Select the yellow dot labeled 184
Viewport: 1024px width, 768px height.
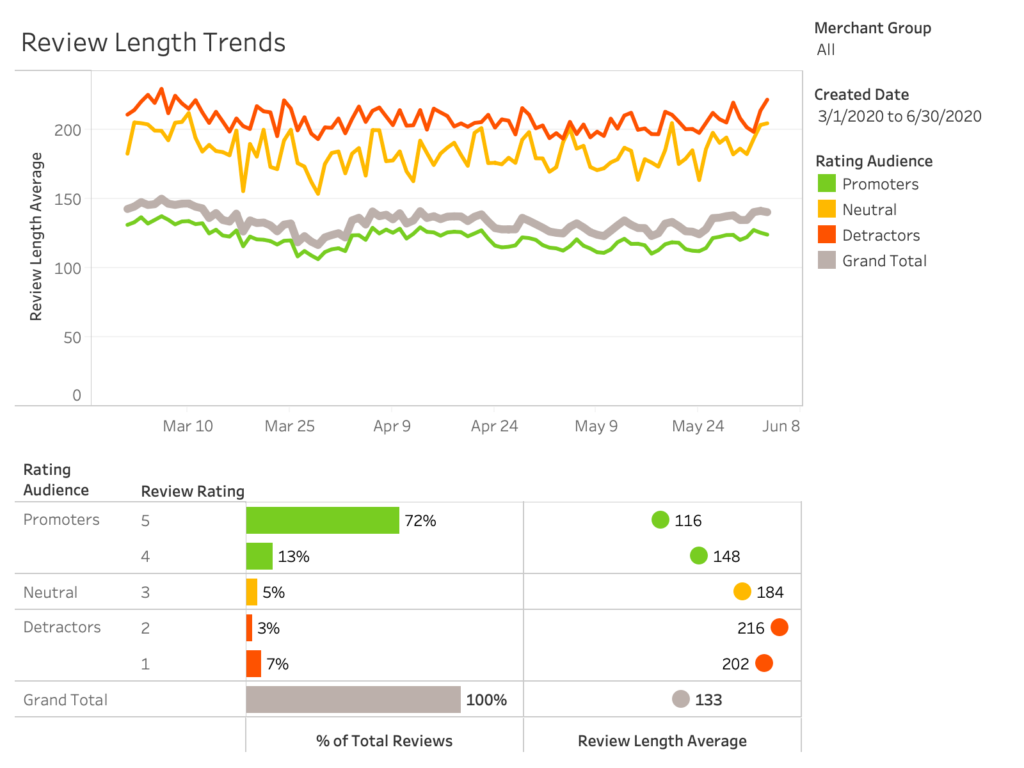click(742, 591)
